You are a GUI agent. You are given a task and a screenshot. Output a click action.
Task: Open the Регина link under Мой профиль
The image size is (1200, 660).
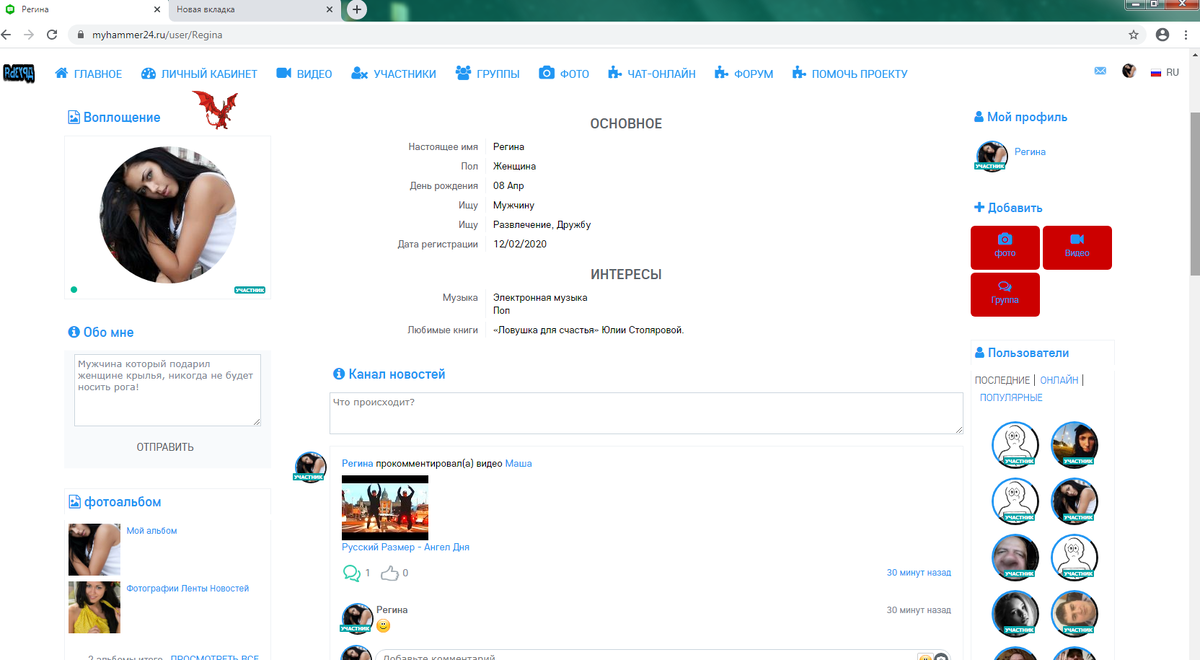[1030, 152]
